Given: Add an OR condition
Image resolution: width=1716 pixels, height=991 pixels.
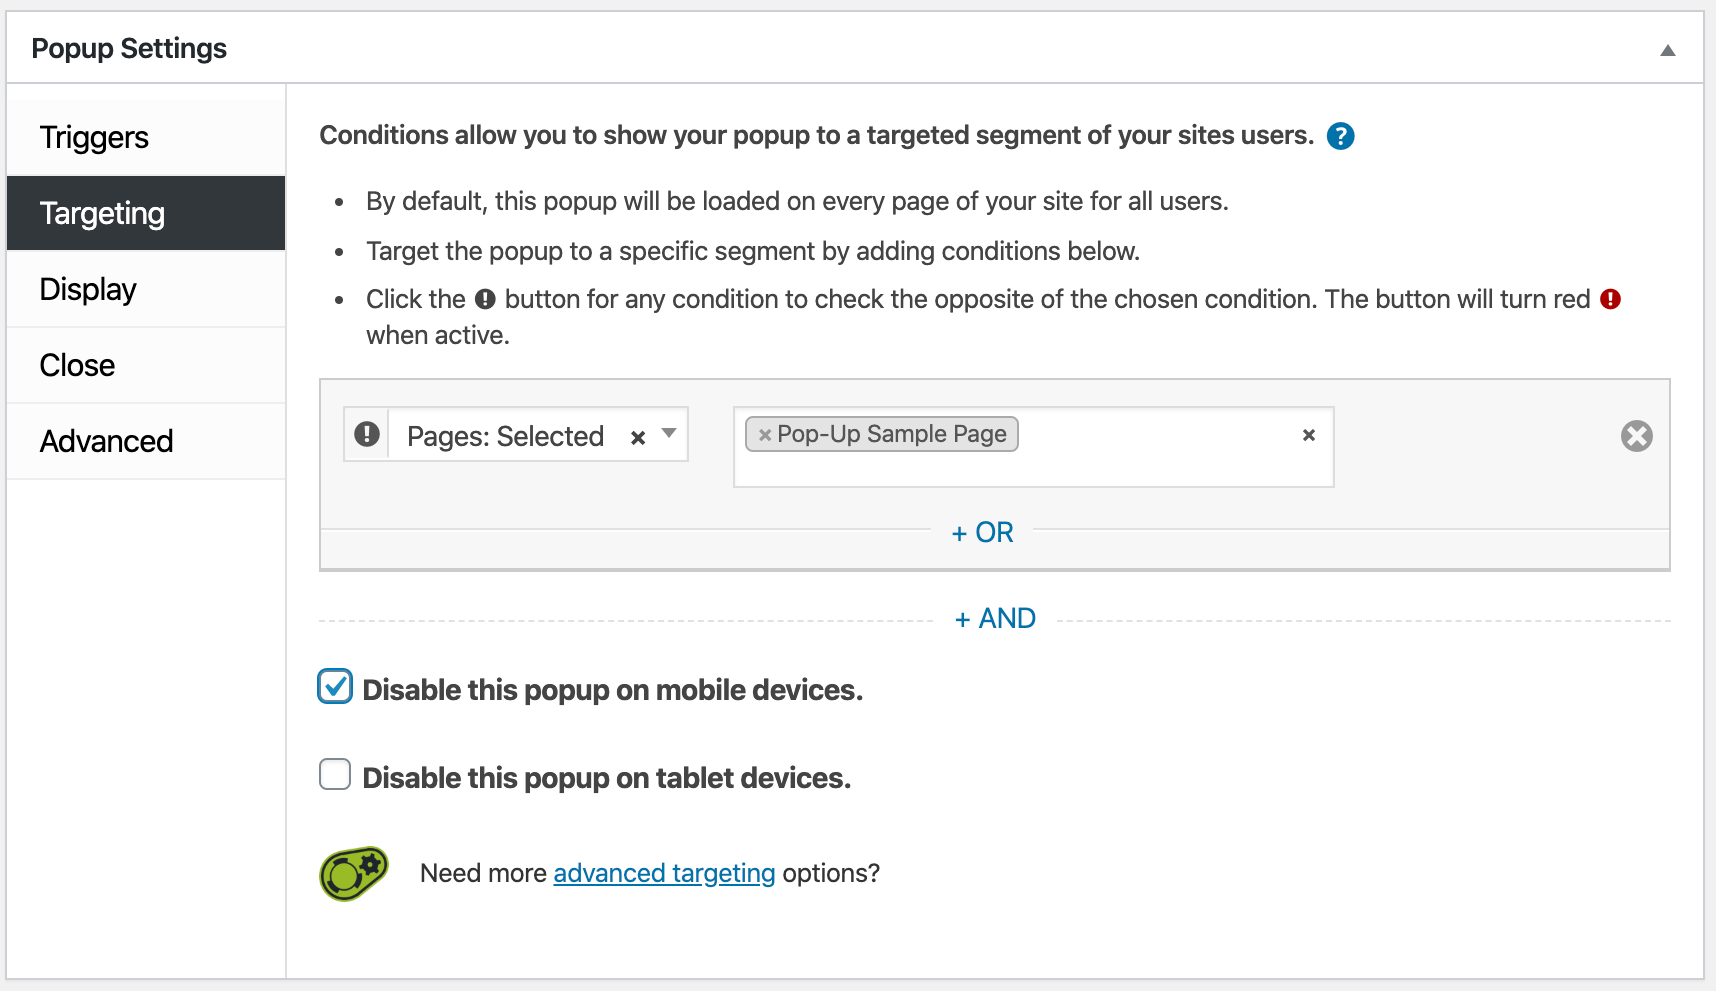Looking at the screenshot, I should (982, 532).
